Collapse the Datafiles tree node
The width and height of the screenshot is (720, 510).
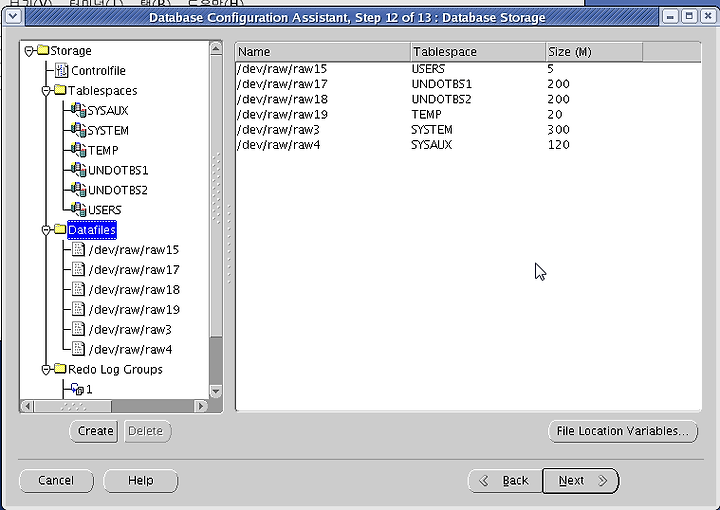point(46,230)
